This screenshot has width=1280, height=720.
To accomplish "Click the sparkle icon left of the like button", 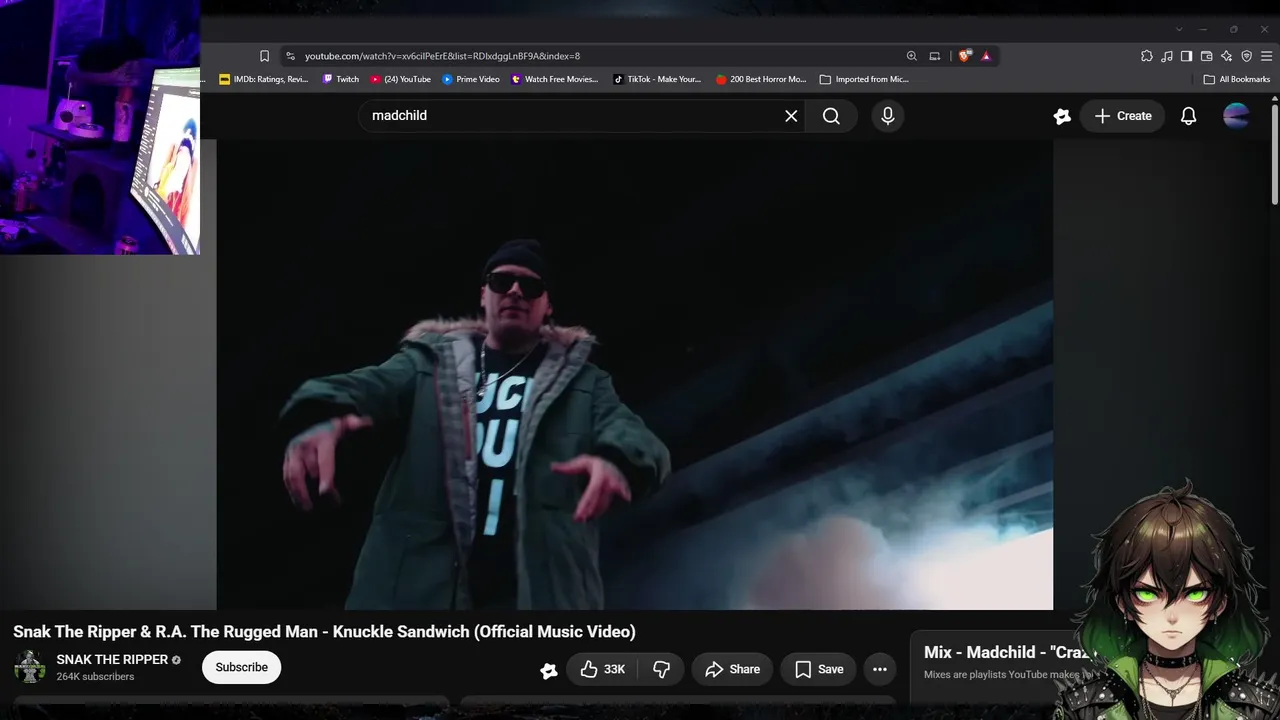I will click(548, 670).
